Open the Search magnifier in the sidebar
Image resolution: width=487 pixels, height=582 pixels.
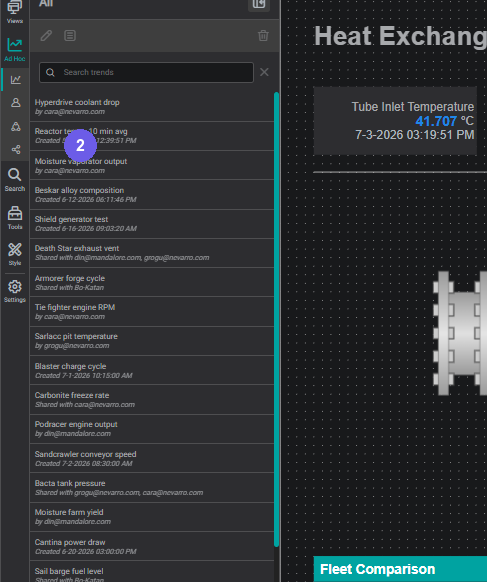click(x=14, y=180)
